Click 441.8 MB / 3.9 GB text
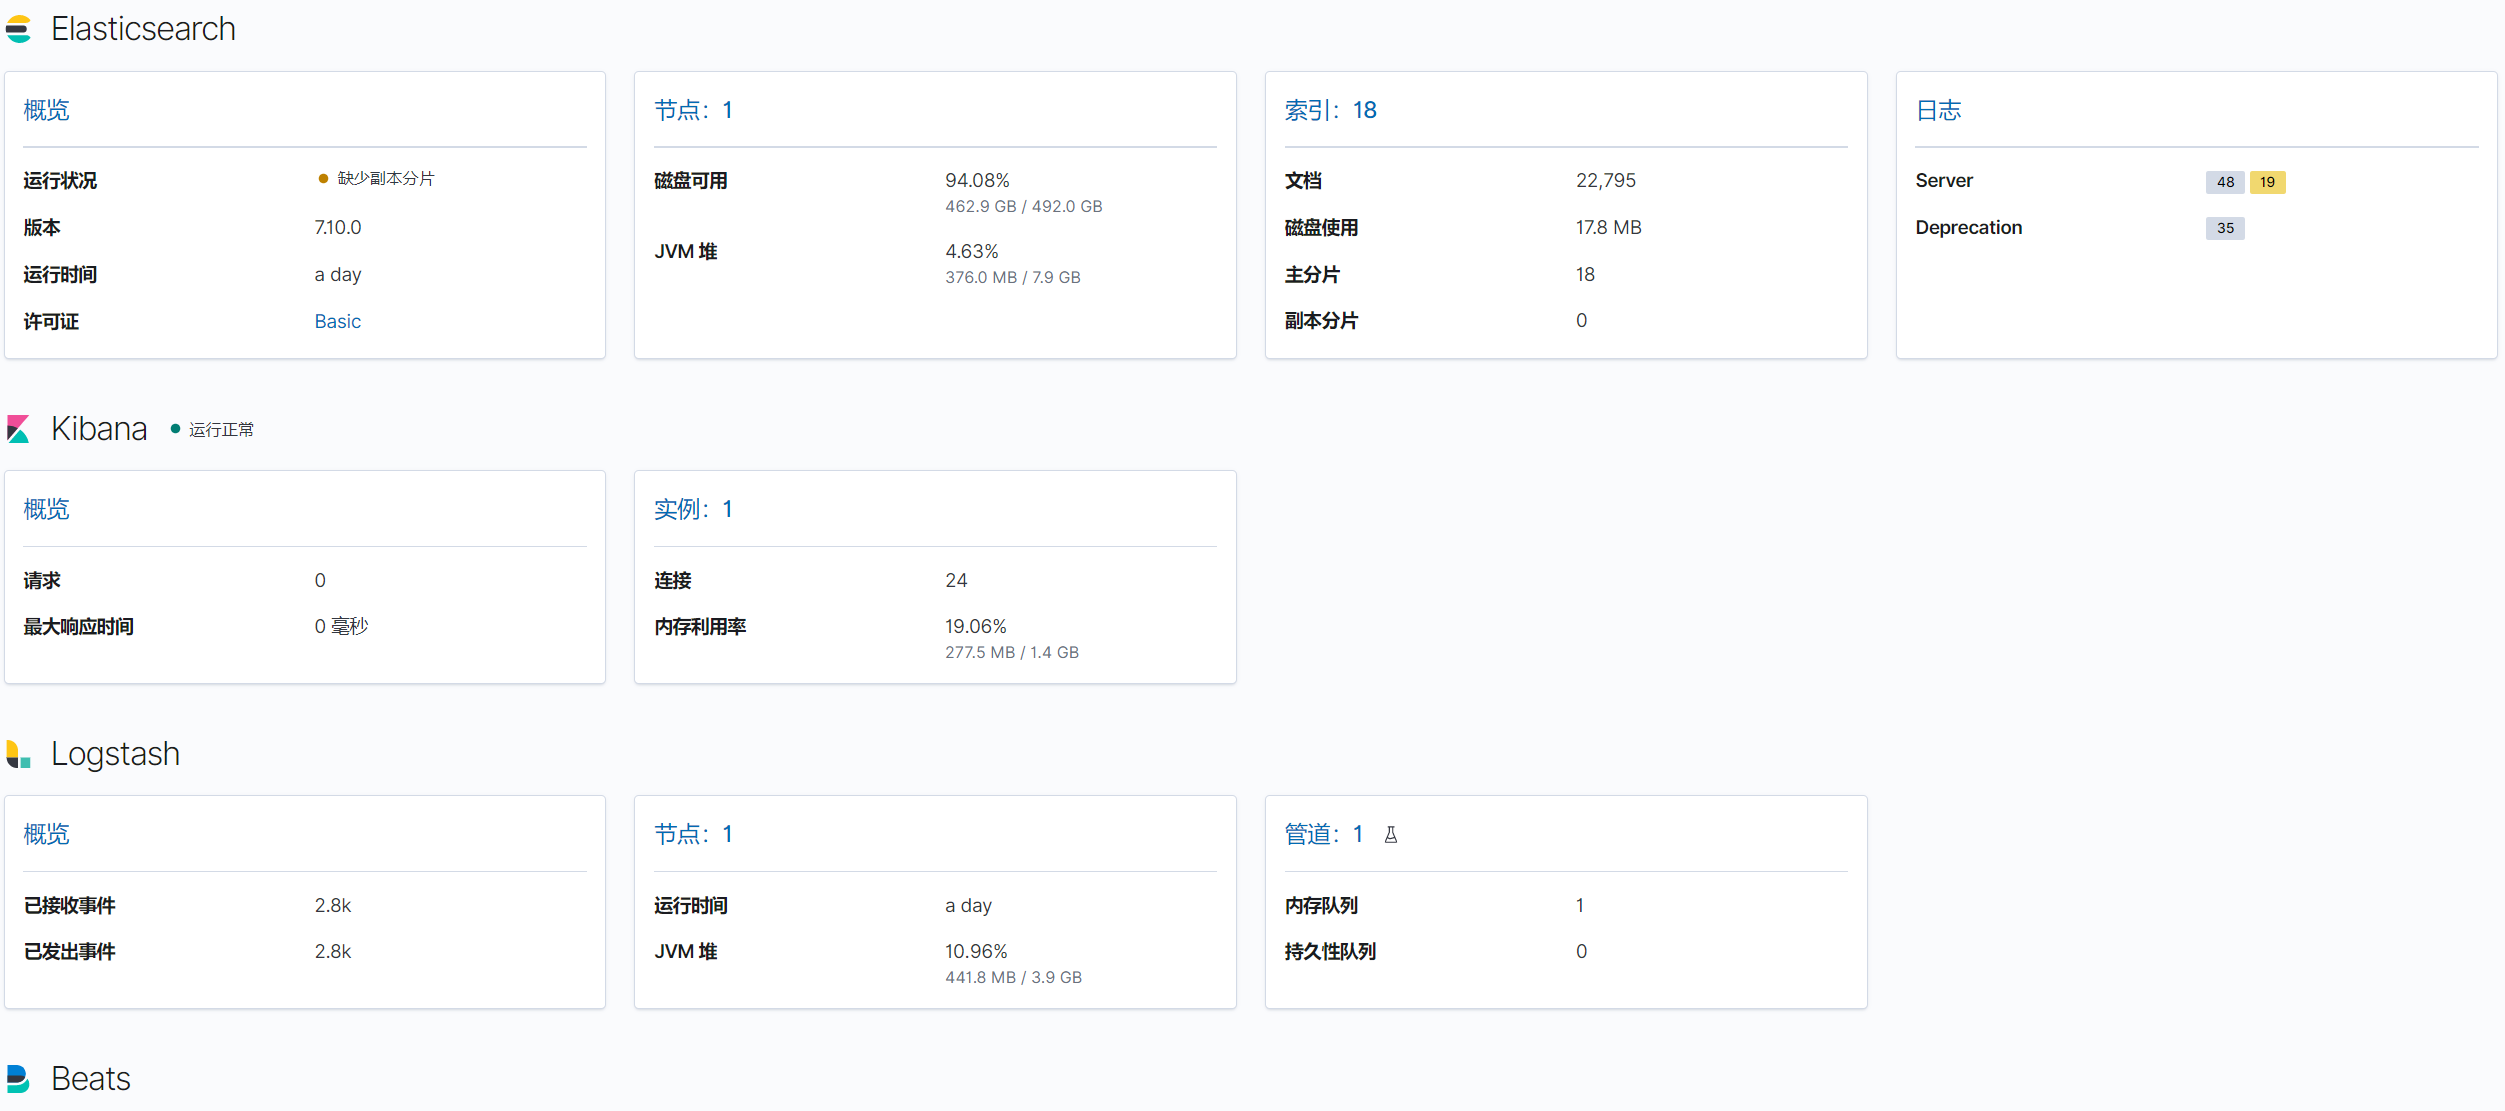Image resolution: width=2505 pixels, height=1111 pixels. click(1013, 977)
